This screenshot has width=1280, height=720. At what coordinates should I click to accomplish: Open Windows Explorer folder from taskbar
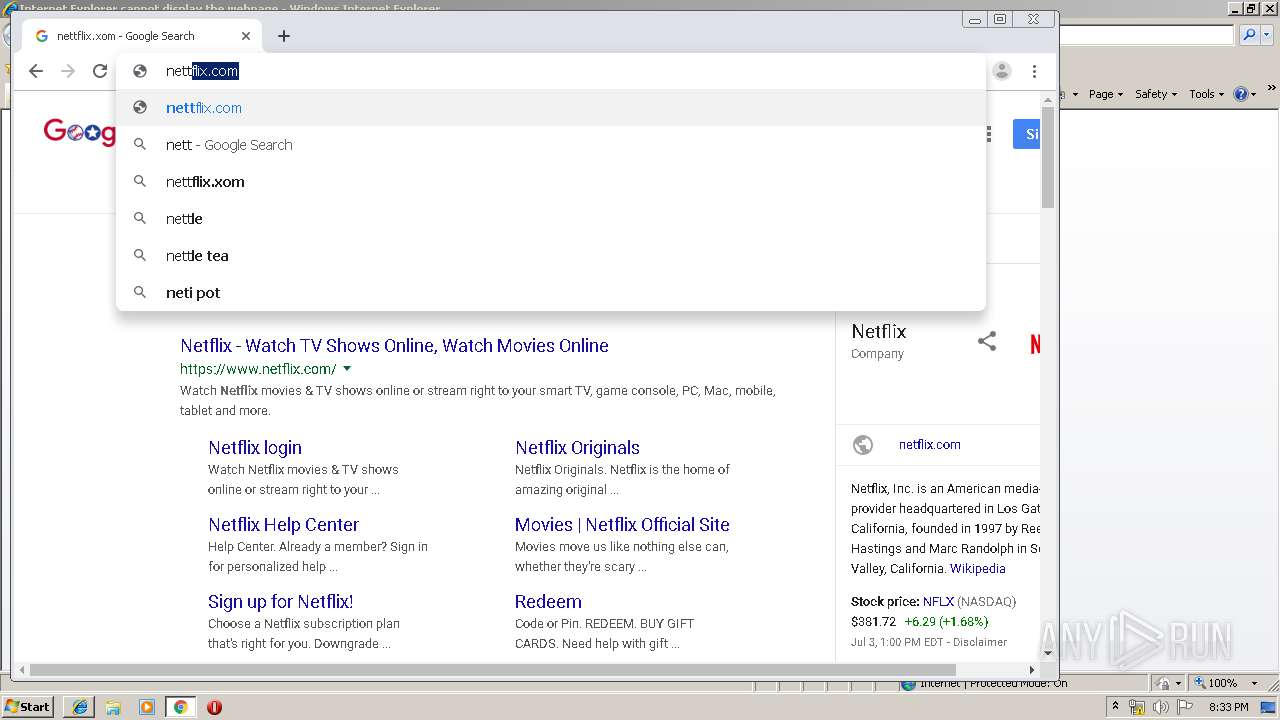click(x=113, y=707)
